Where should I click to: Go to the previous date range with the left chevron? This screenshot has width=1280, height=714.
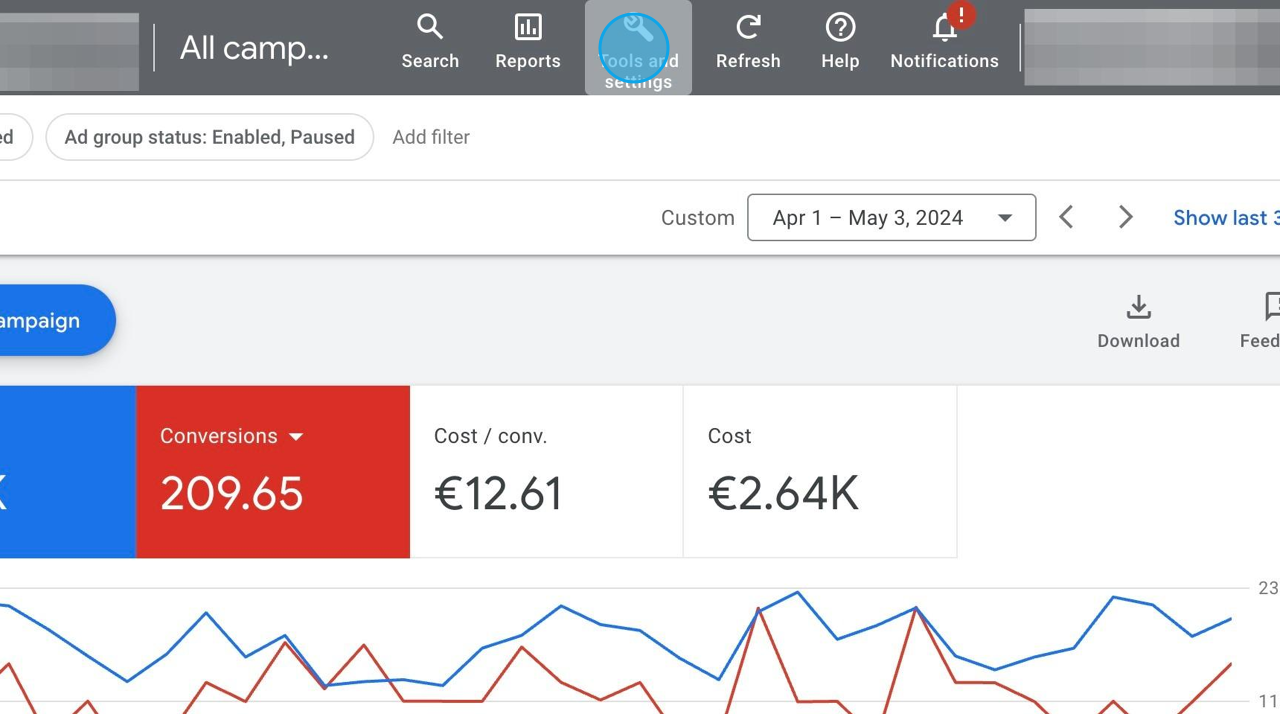click(1066, 217)
